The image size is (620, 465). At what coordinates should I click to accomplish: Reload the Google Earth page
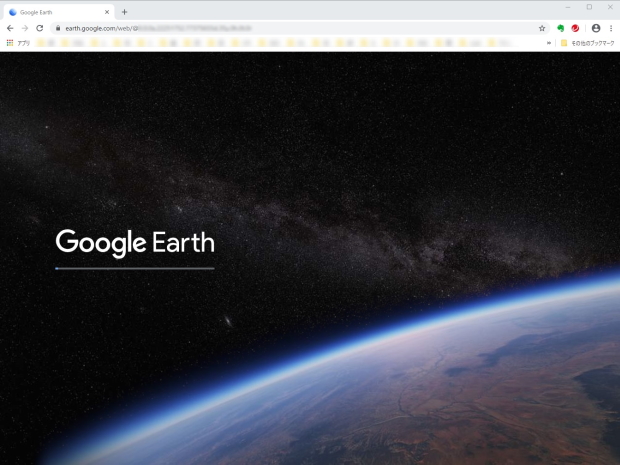[40, 28]
